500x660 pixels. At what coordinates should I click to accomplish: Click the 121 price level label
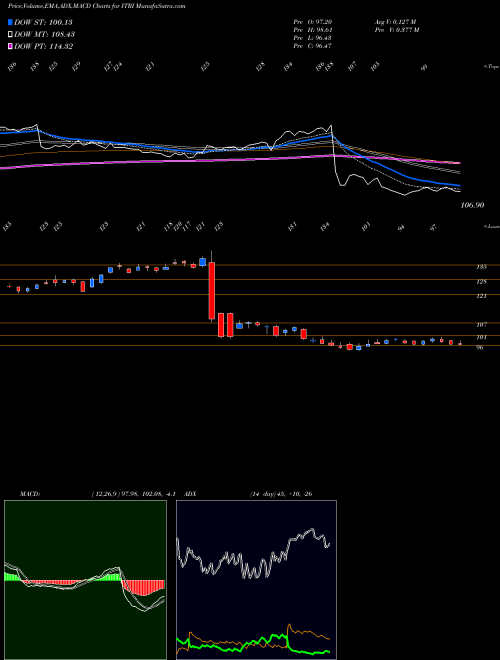click(x=481, y=296)
